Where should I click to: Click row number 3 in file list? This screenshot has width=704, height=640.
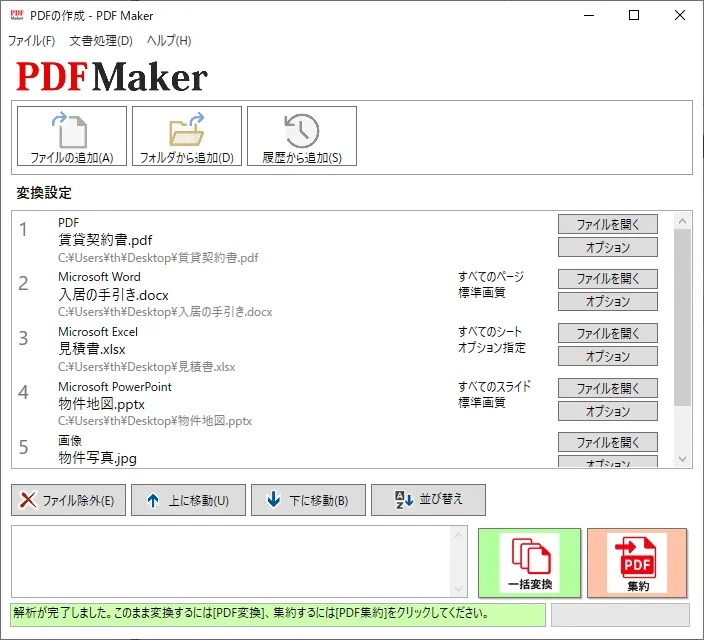click(x=23, y=338)
